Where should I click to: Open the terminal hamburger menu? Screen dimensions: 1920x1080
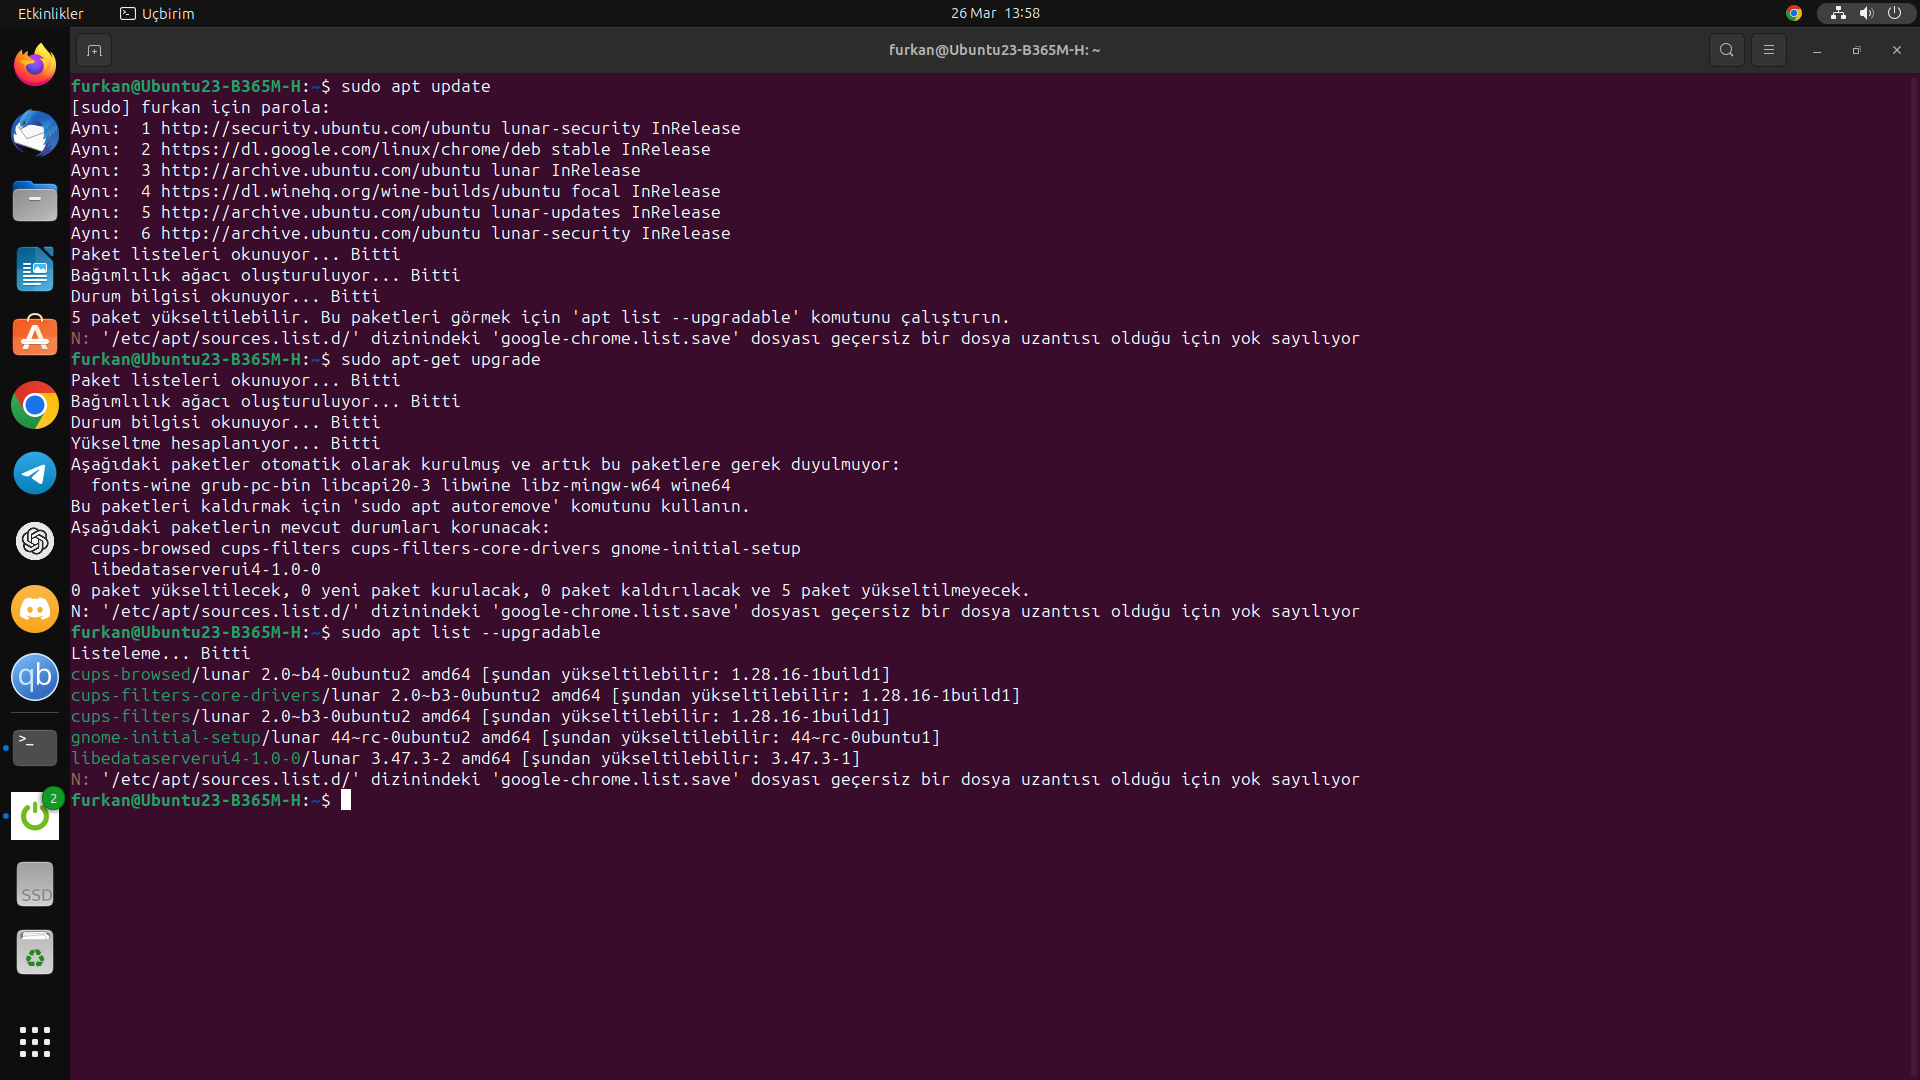point(1768,50)
